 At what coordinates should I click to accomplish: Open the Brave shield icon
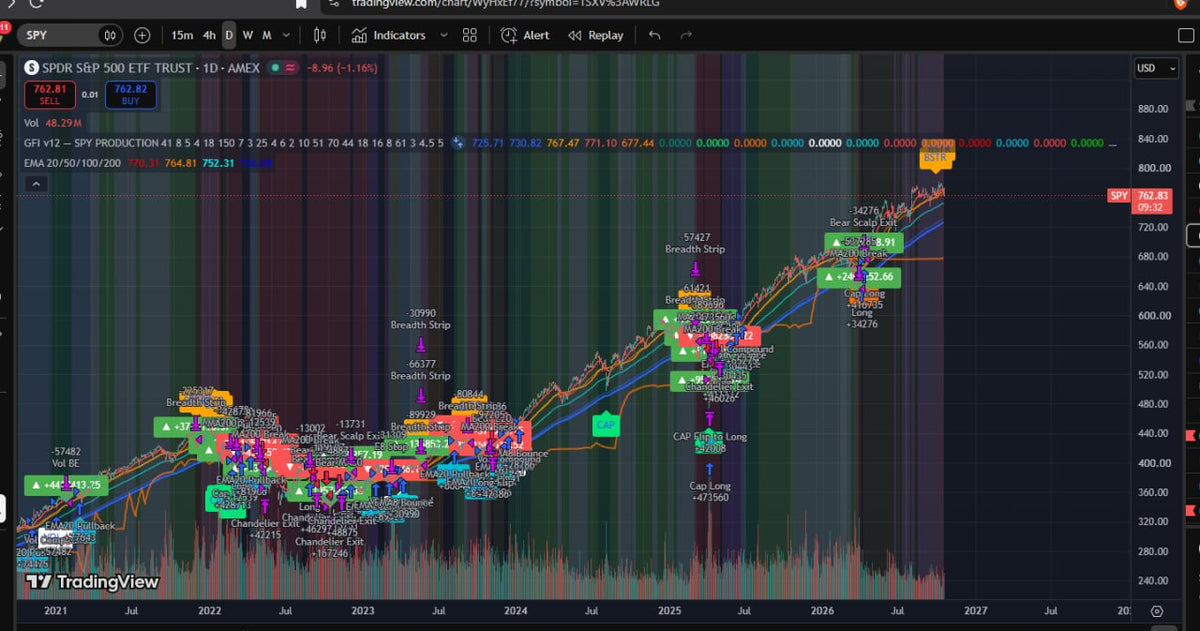1181,3
